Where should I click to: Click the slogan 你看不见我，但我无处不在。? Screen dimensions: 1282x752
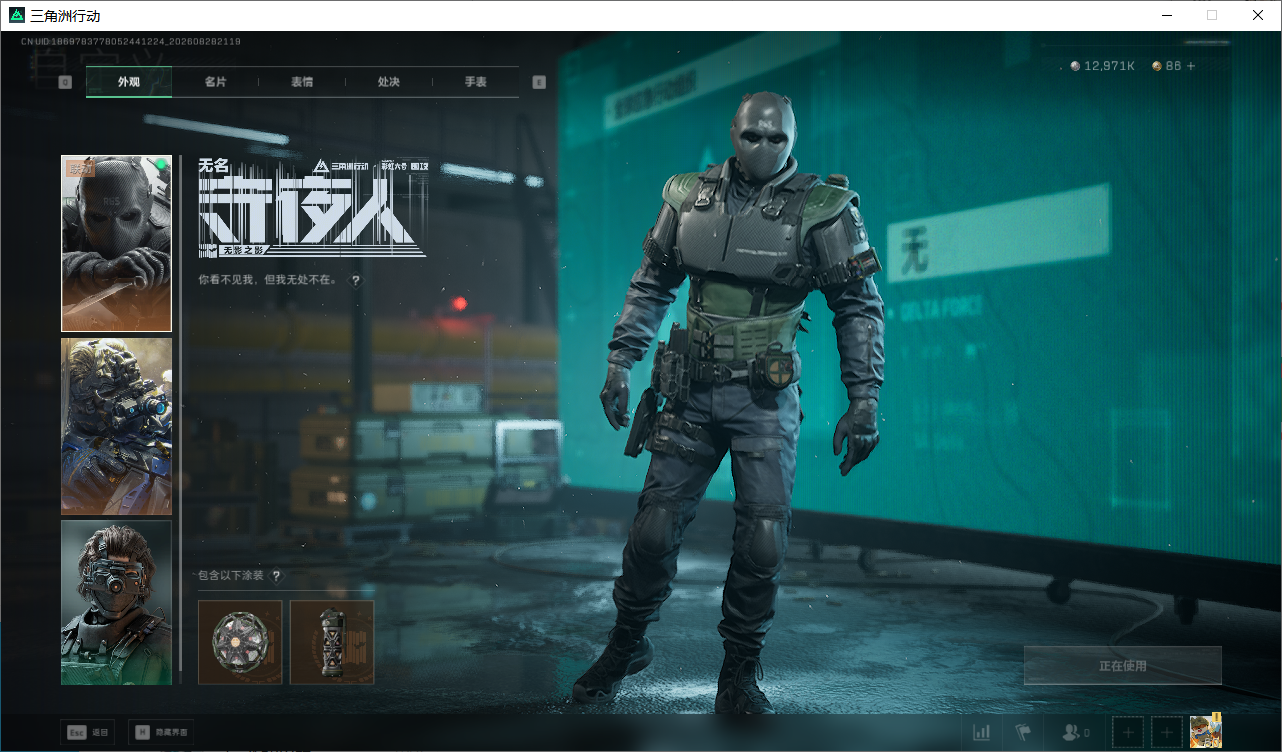pos(268,281)
